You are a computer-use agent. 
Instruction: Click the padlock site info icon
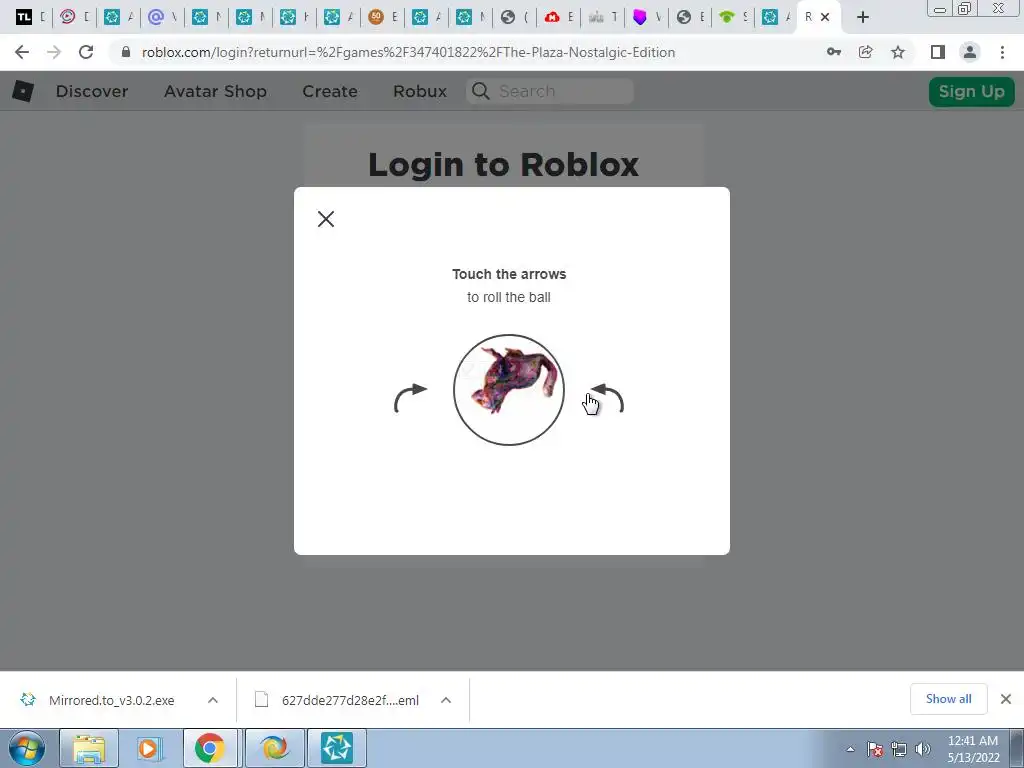(x=126, y=52)
